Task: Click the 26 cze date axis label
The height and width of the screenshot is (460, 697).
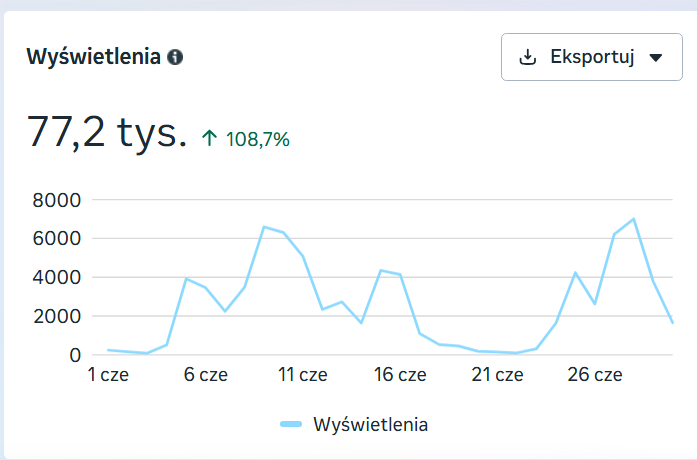Action: pyautogui.click(x=595, y=375)
